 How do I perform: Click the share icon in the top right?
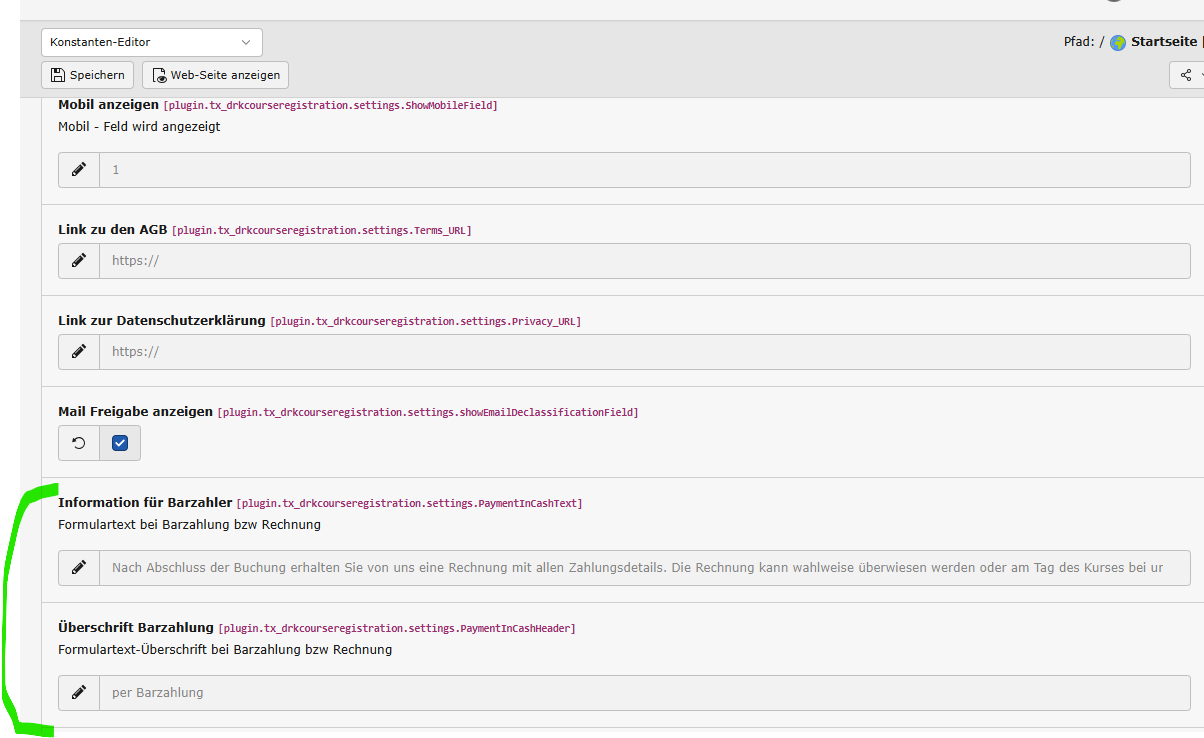coord(1186,75)
